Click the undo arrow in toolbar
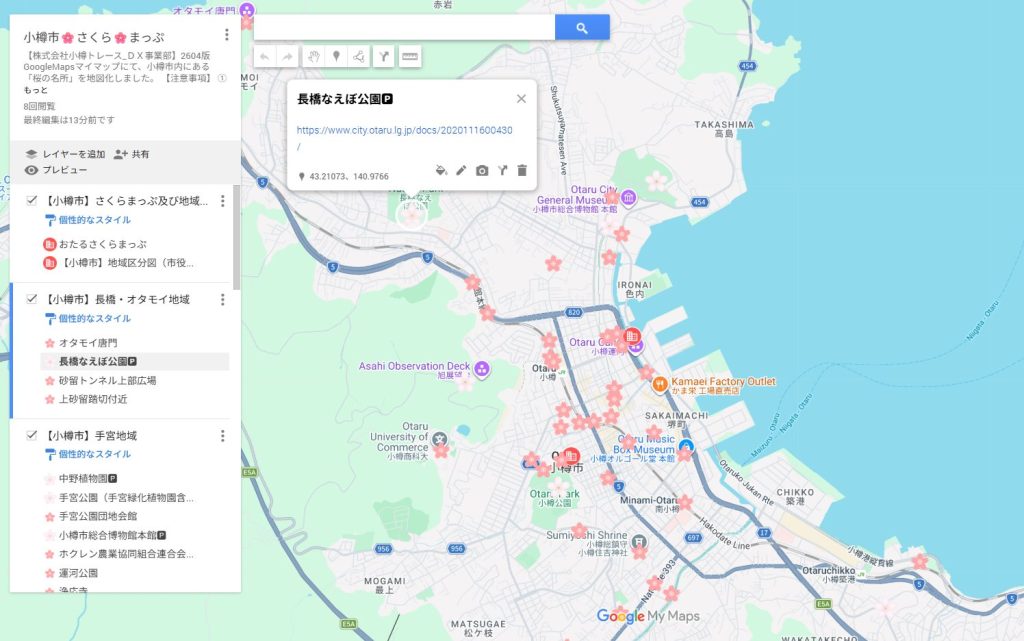 pos(264,57)
